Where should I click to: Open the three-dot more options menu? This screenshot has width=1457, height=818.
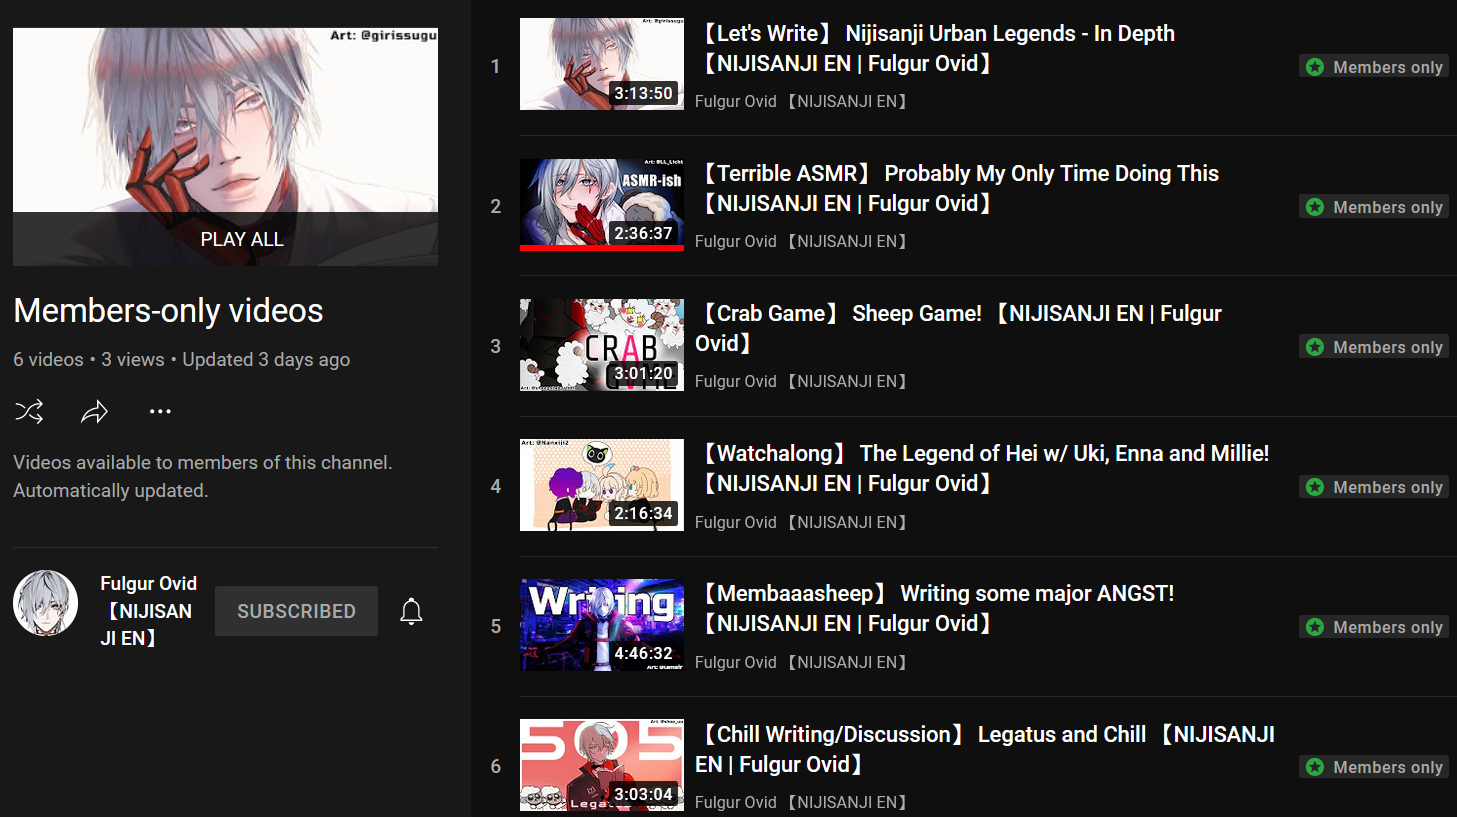(x=160, y=411)
